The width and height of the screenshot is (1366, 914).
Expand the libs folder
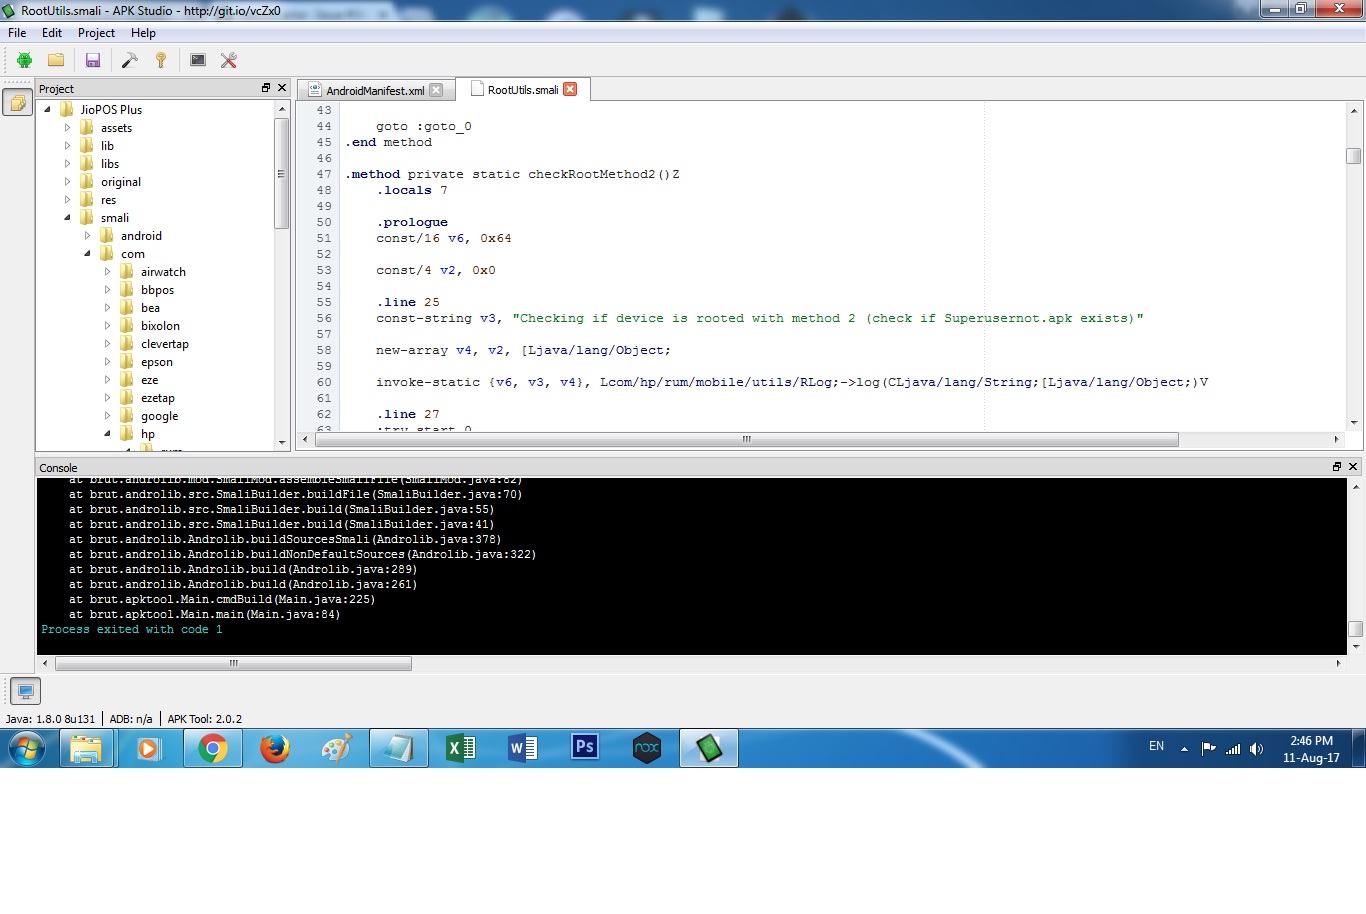67,164
